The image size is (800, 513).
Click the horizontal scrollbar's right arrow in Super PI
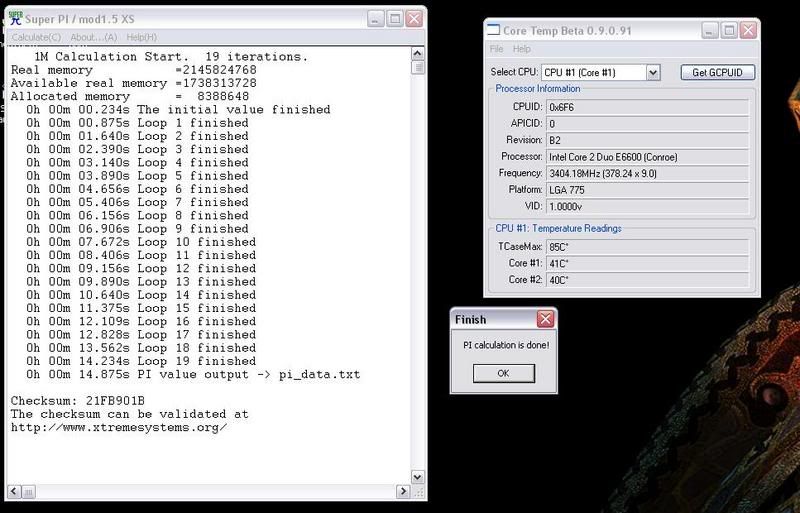[x=401, y=491]
